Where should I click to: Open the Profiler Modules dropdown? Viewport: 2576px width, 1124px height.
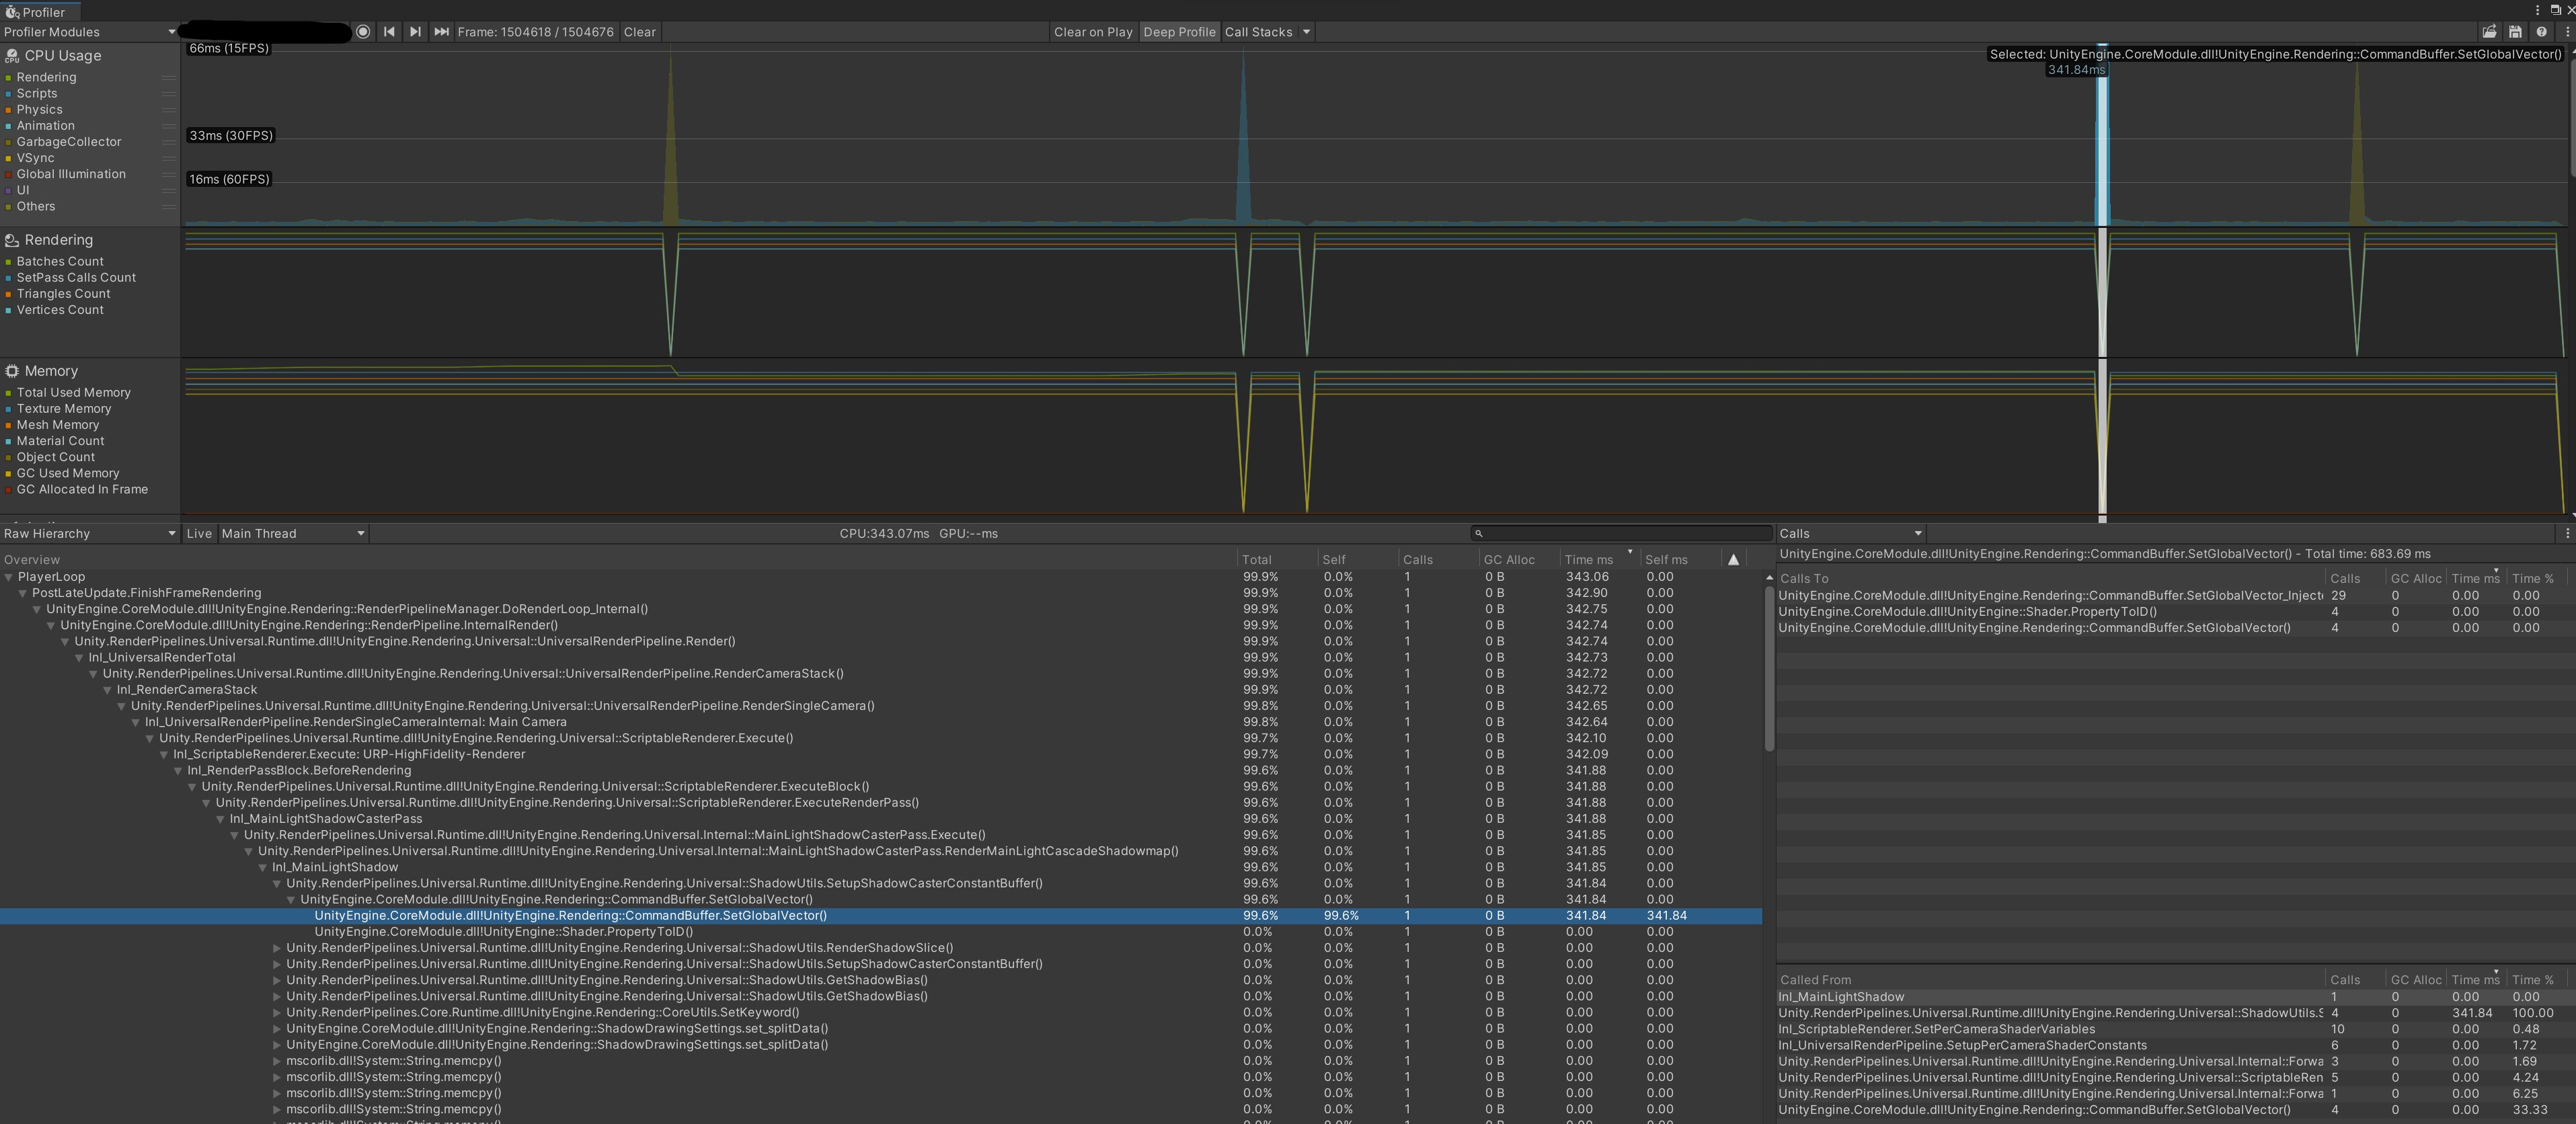click(x=88, y=31)
